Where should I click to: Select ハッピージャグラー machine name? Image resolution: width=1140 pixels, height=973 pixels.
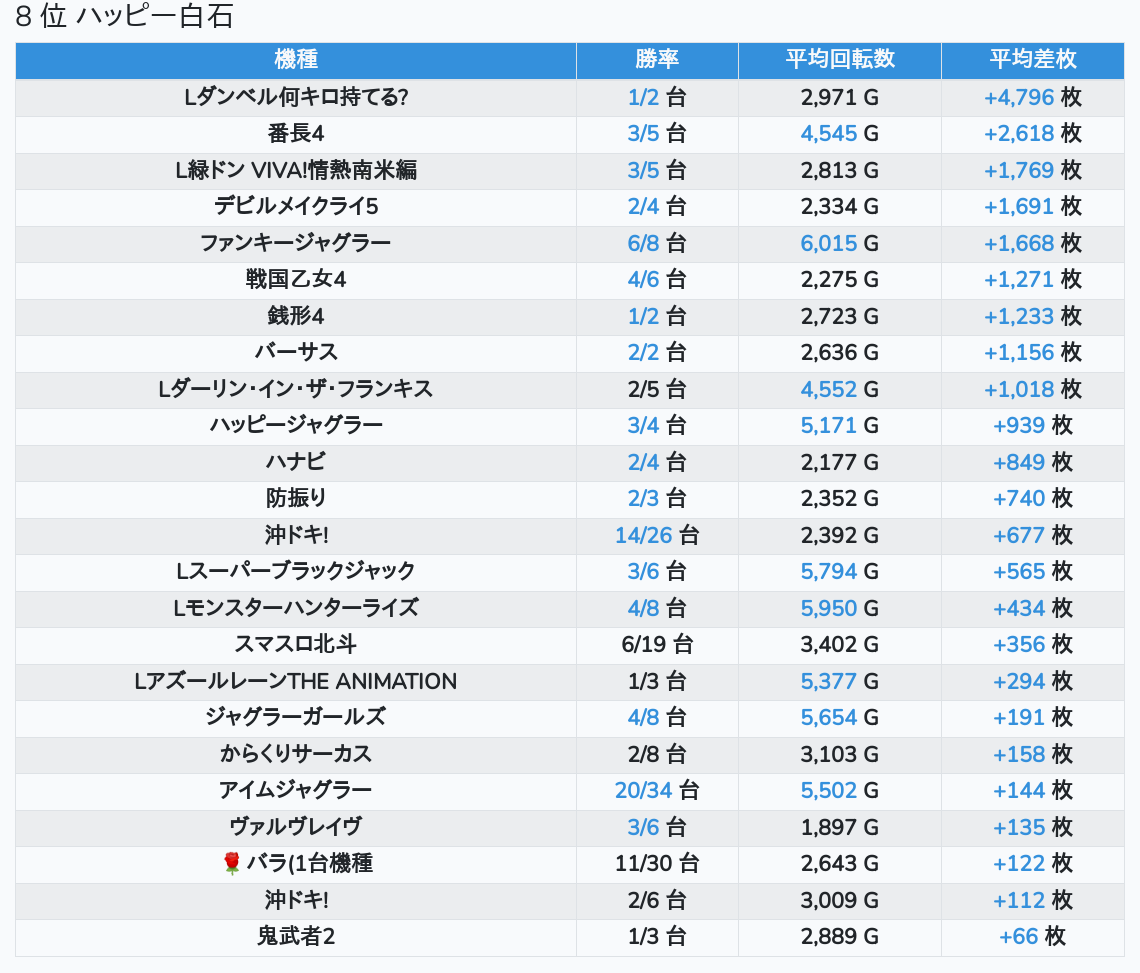[296, 425]
